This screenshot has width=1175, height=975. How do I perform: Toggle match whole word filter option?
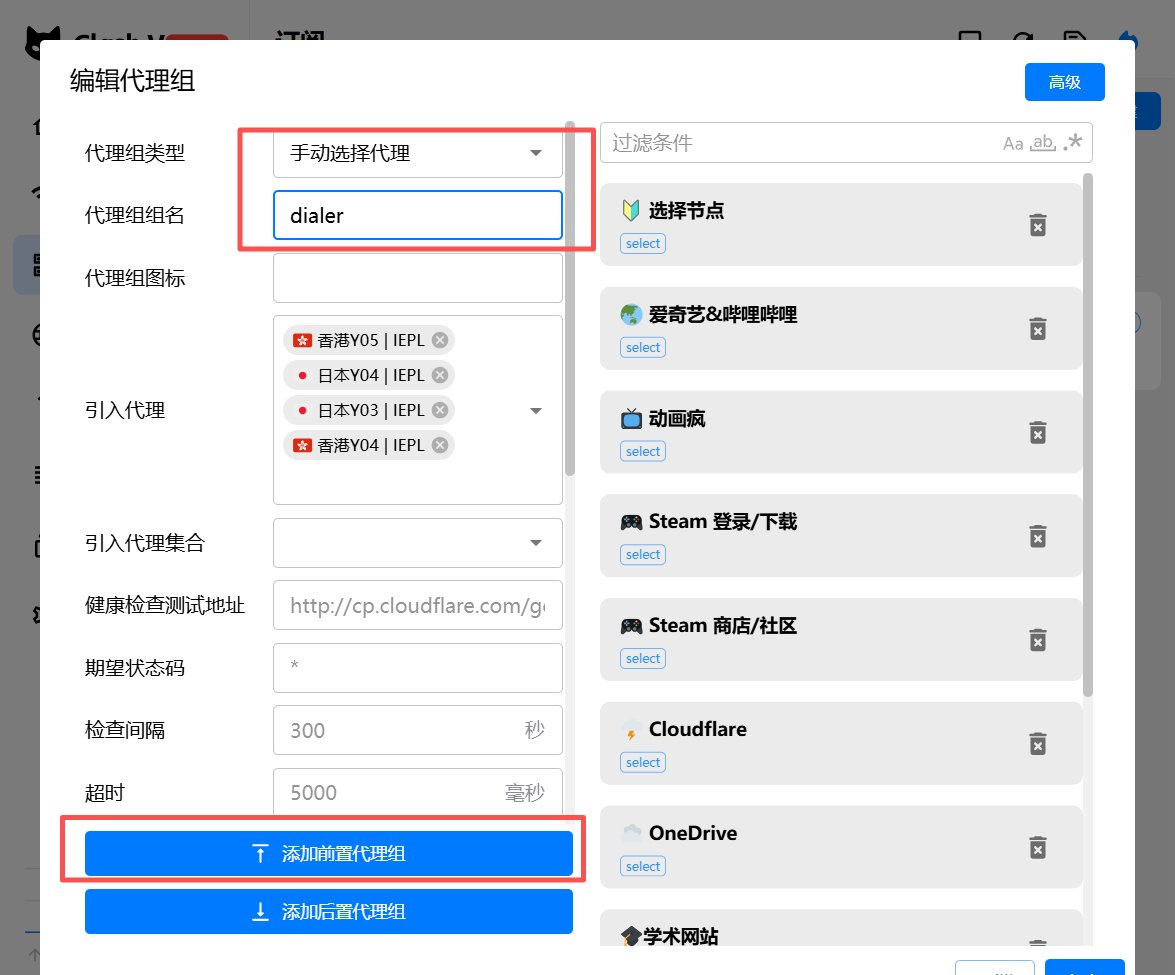tap(1042, 143)
